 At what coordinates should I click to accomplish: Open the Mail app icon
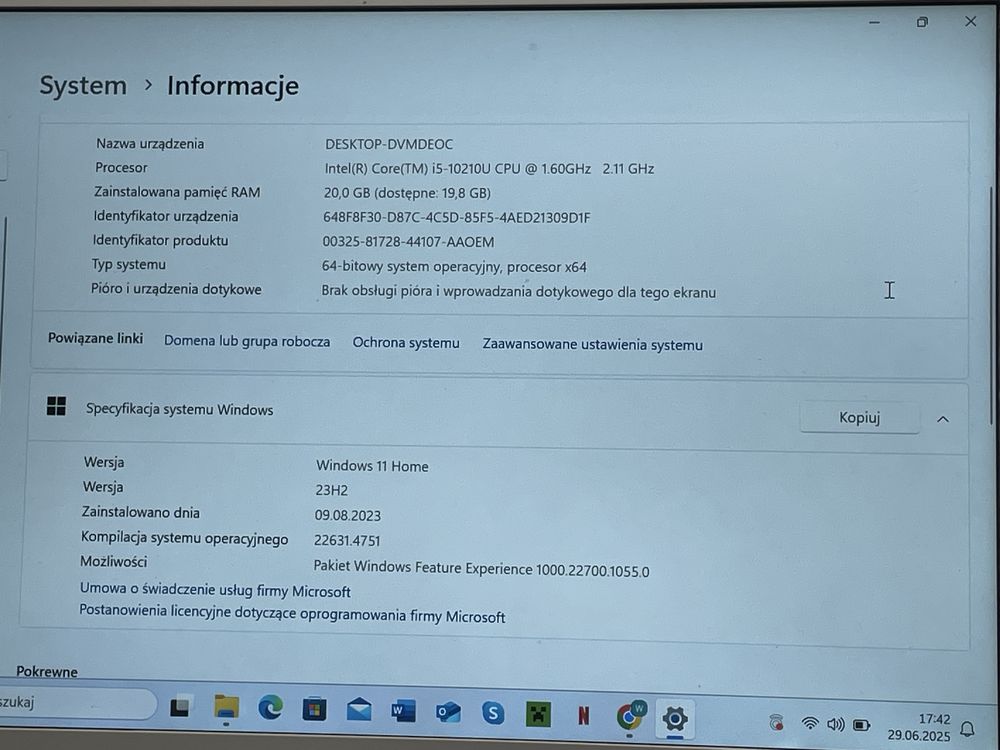[x=359, y=710]
